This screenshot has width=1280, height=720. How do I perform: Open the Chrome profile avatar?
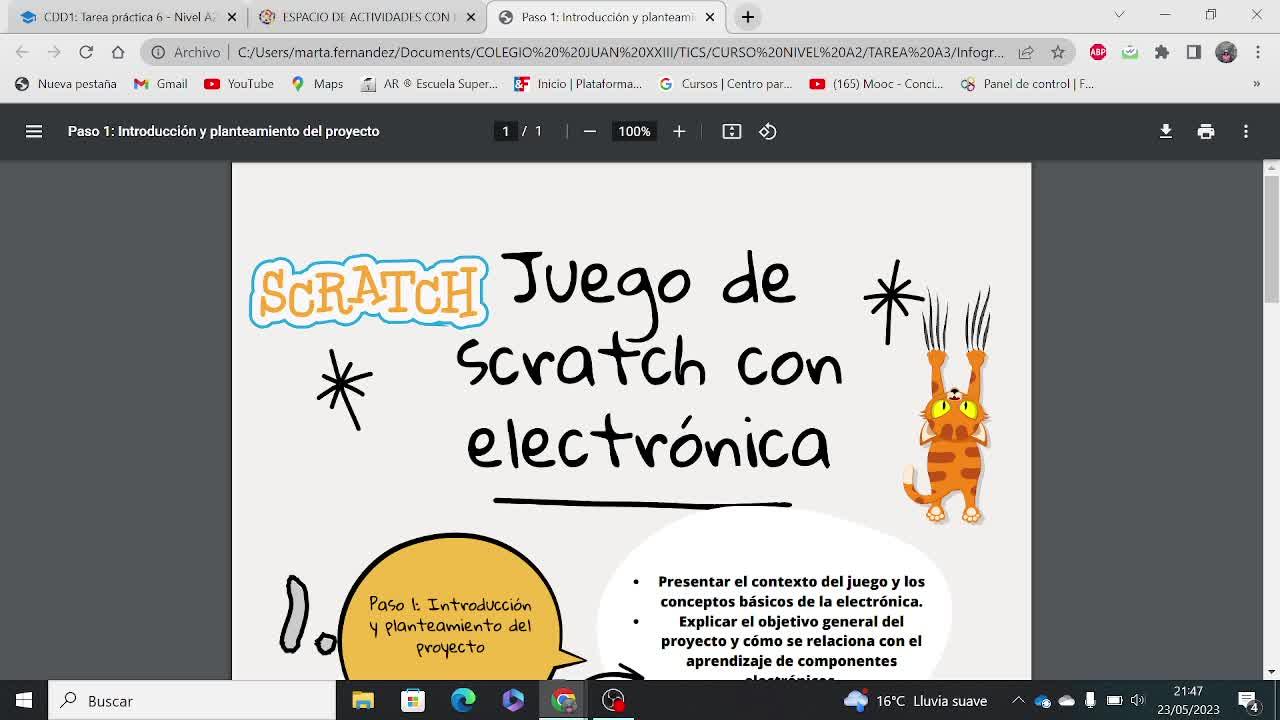click(1226, 52)
